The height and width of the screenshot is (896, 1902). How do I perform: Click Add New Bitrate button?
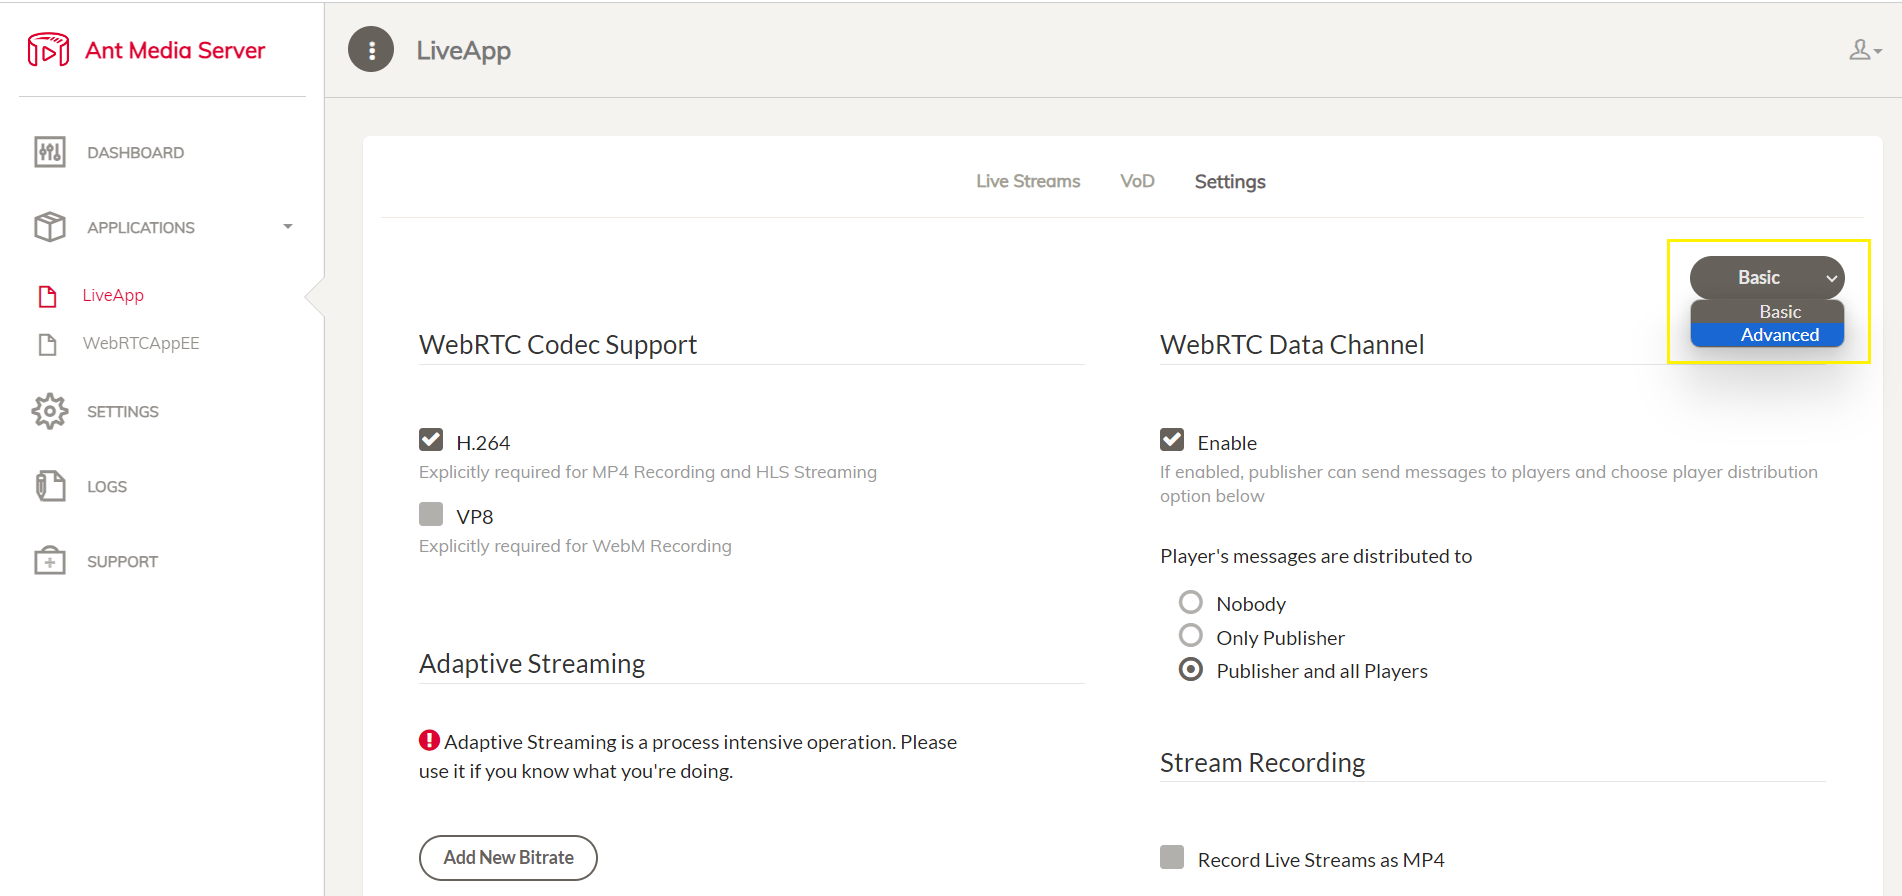point(508,858)
